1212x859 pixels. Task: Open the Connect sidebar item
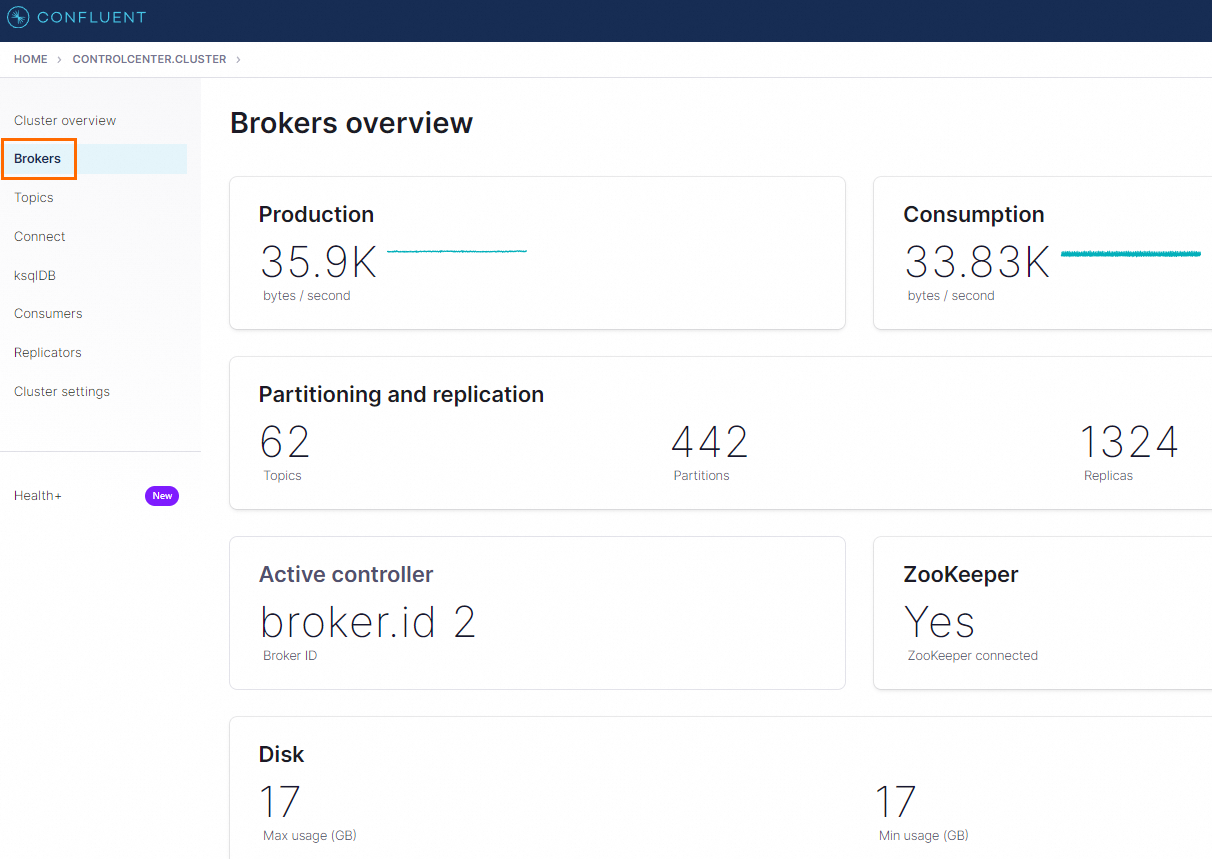(40, 237)
